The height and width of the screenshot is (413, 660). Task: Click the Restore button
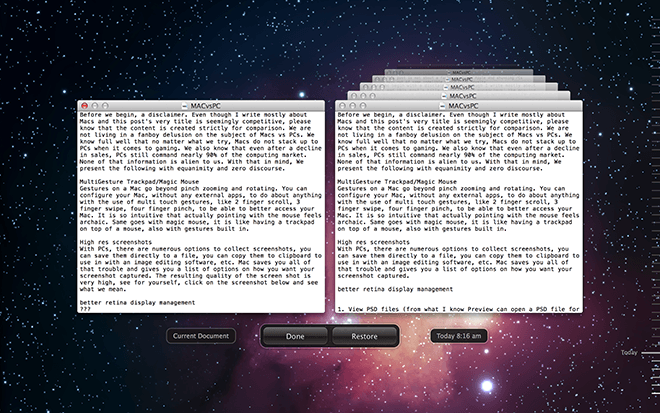click(364, 336)
